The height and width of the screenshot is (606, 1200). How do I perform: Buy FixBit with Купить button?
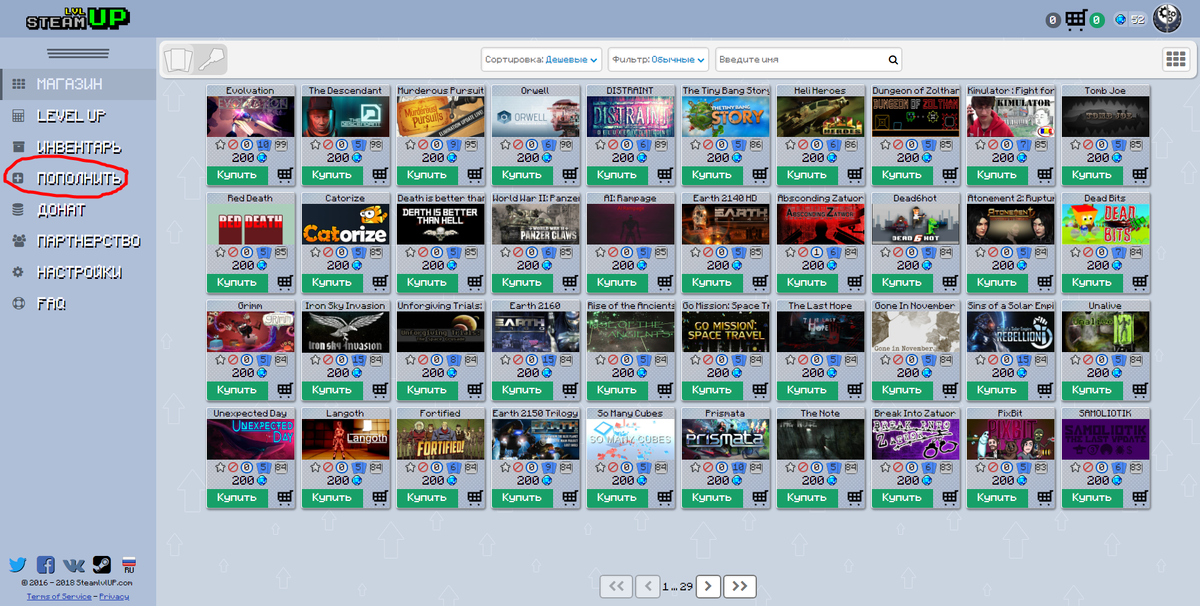(996, 497)
